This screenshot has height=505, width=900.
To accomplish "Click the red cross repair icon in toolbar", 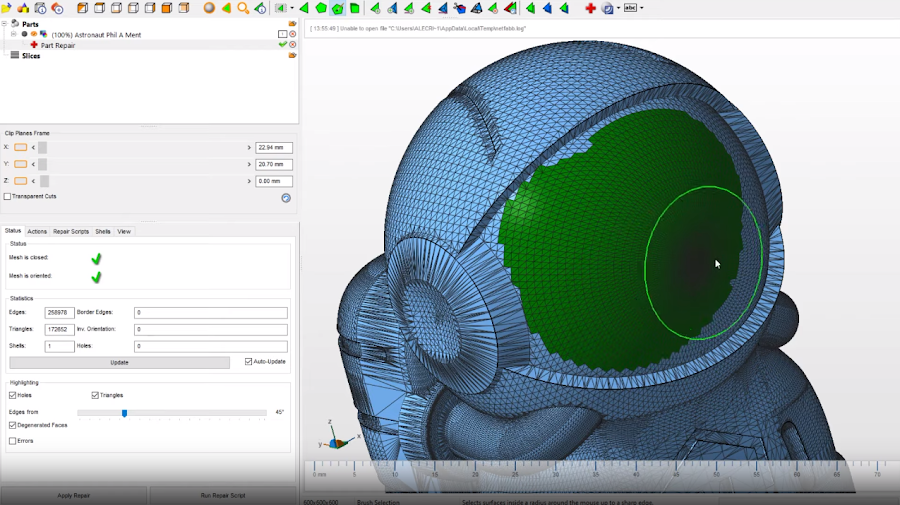I will [x=590, y=8].
